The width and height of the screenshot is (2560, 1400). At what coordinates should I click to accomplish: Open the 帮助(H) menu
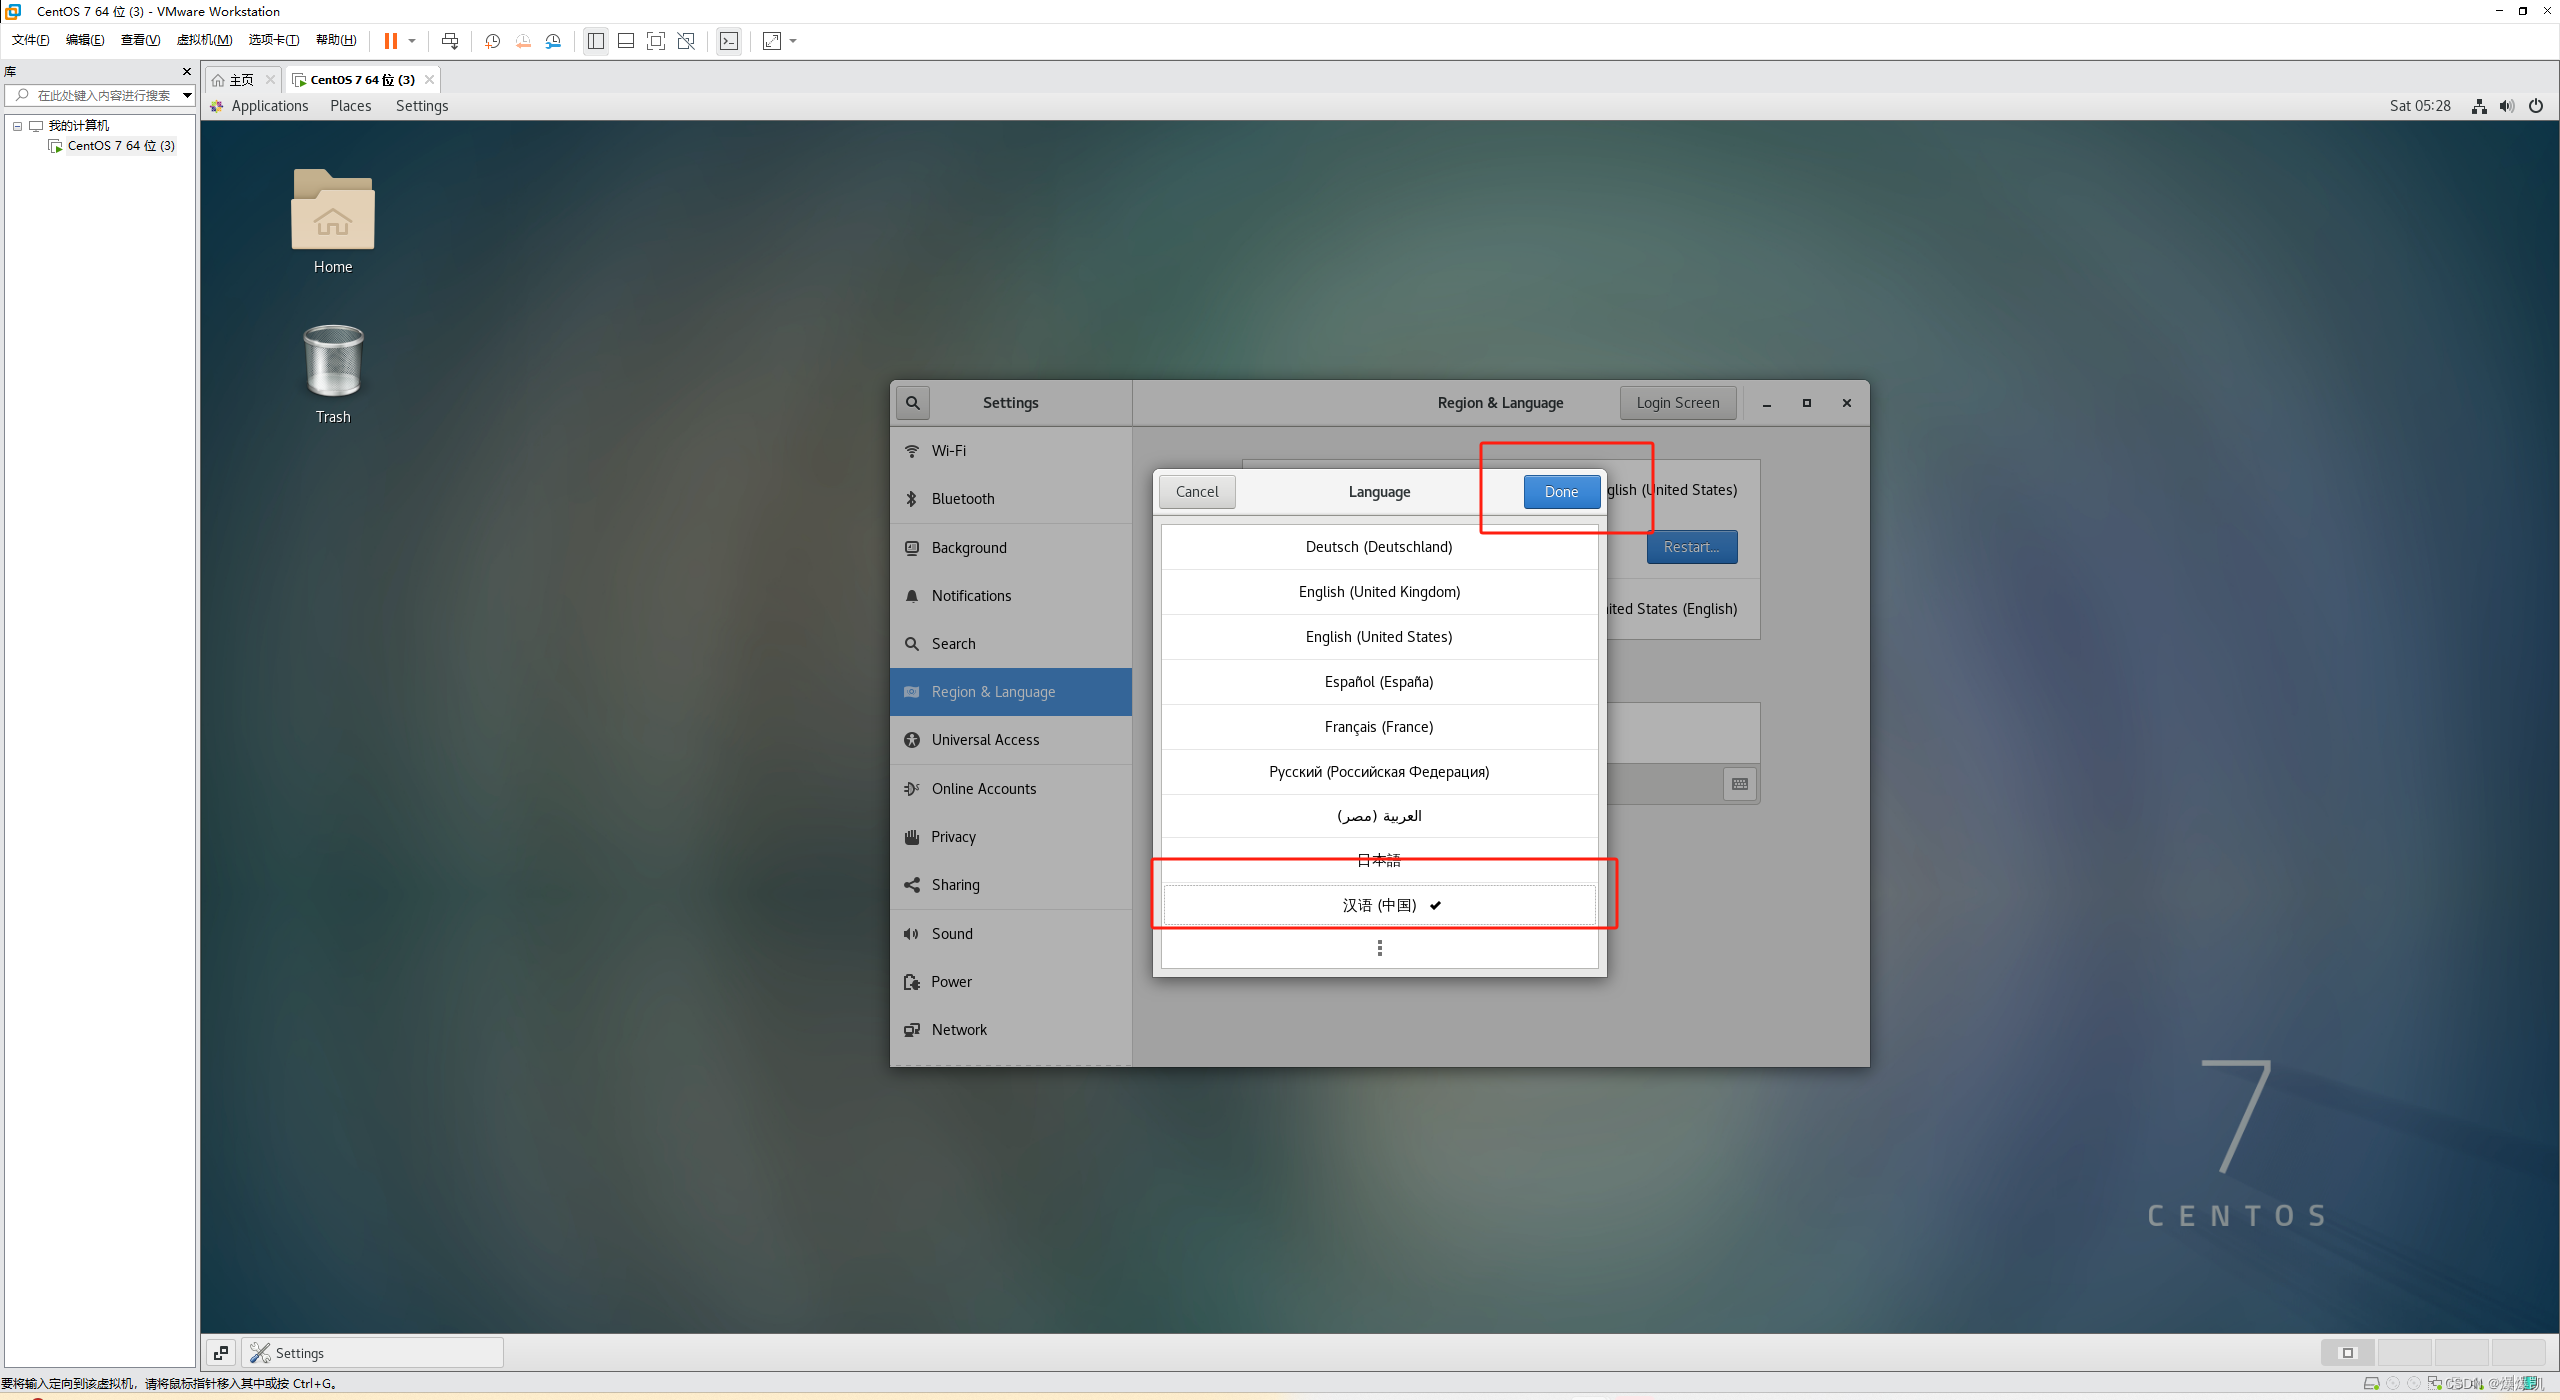336,40
